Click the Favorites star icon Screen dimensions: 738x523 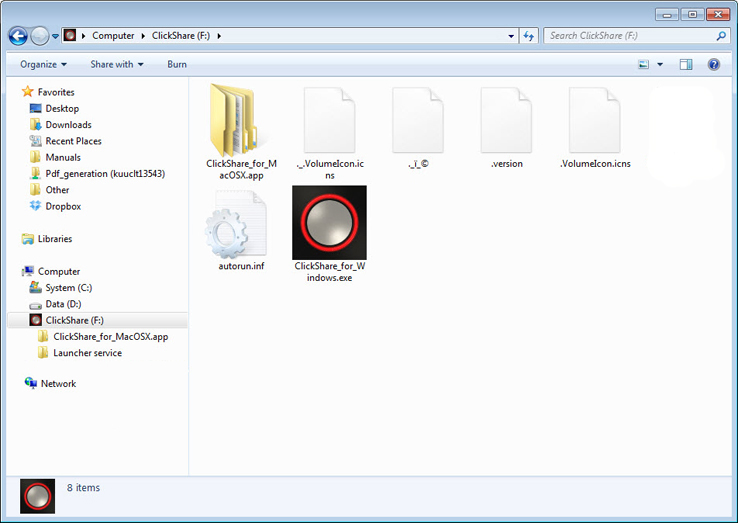[28, 91]
